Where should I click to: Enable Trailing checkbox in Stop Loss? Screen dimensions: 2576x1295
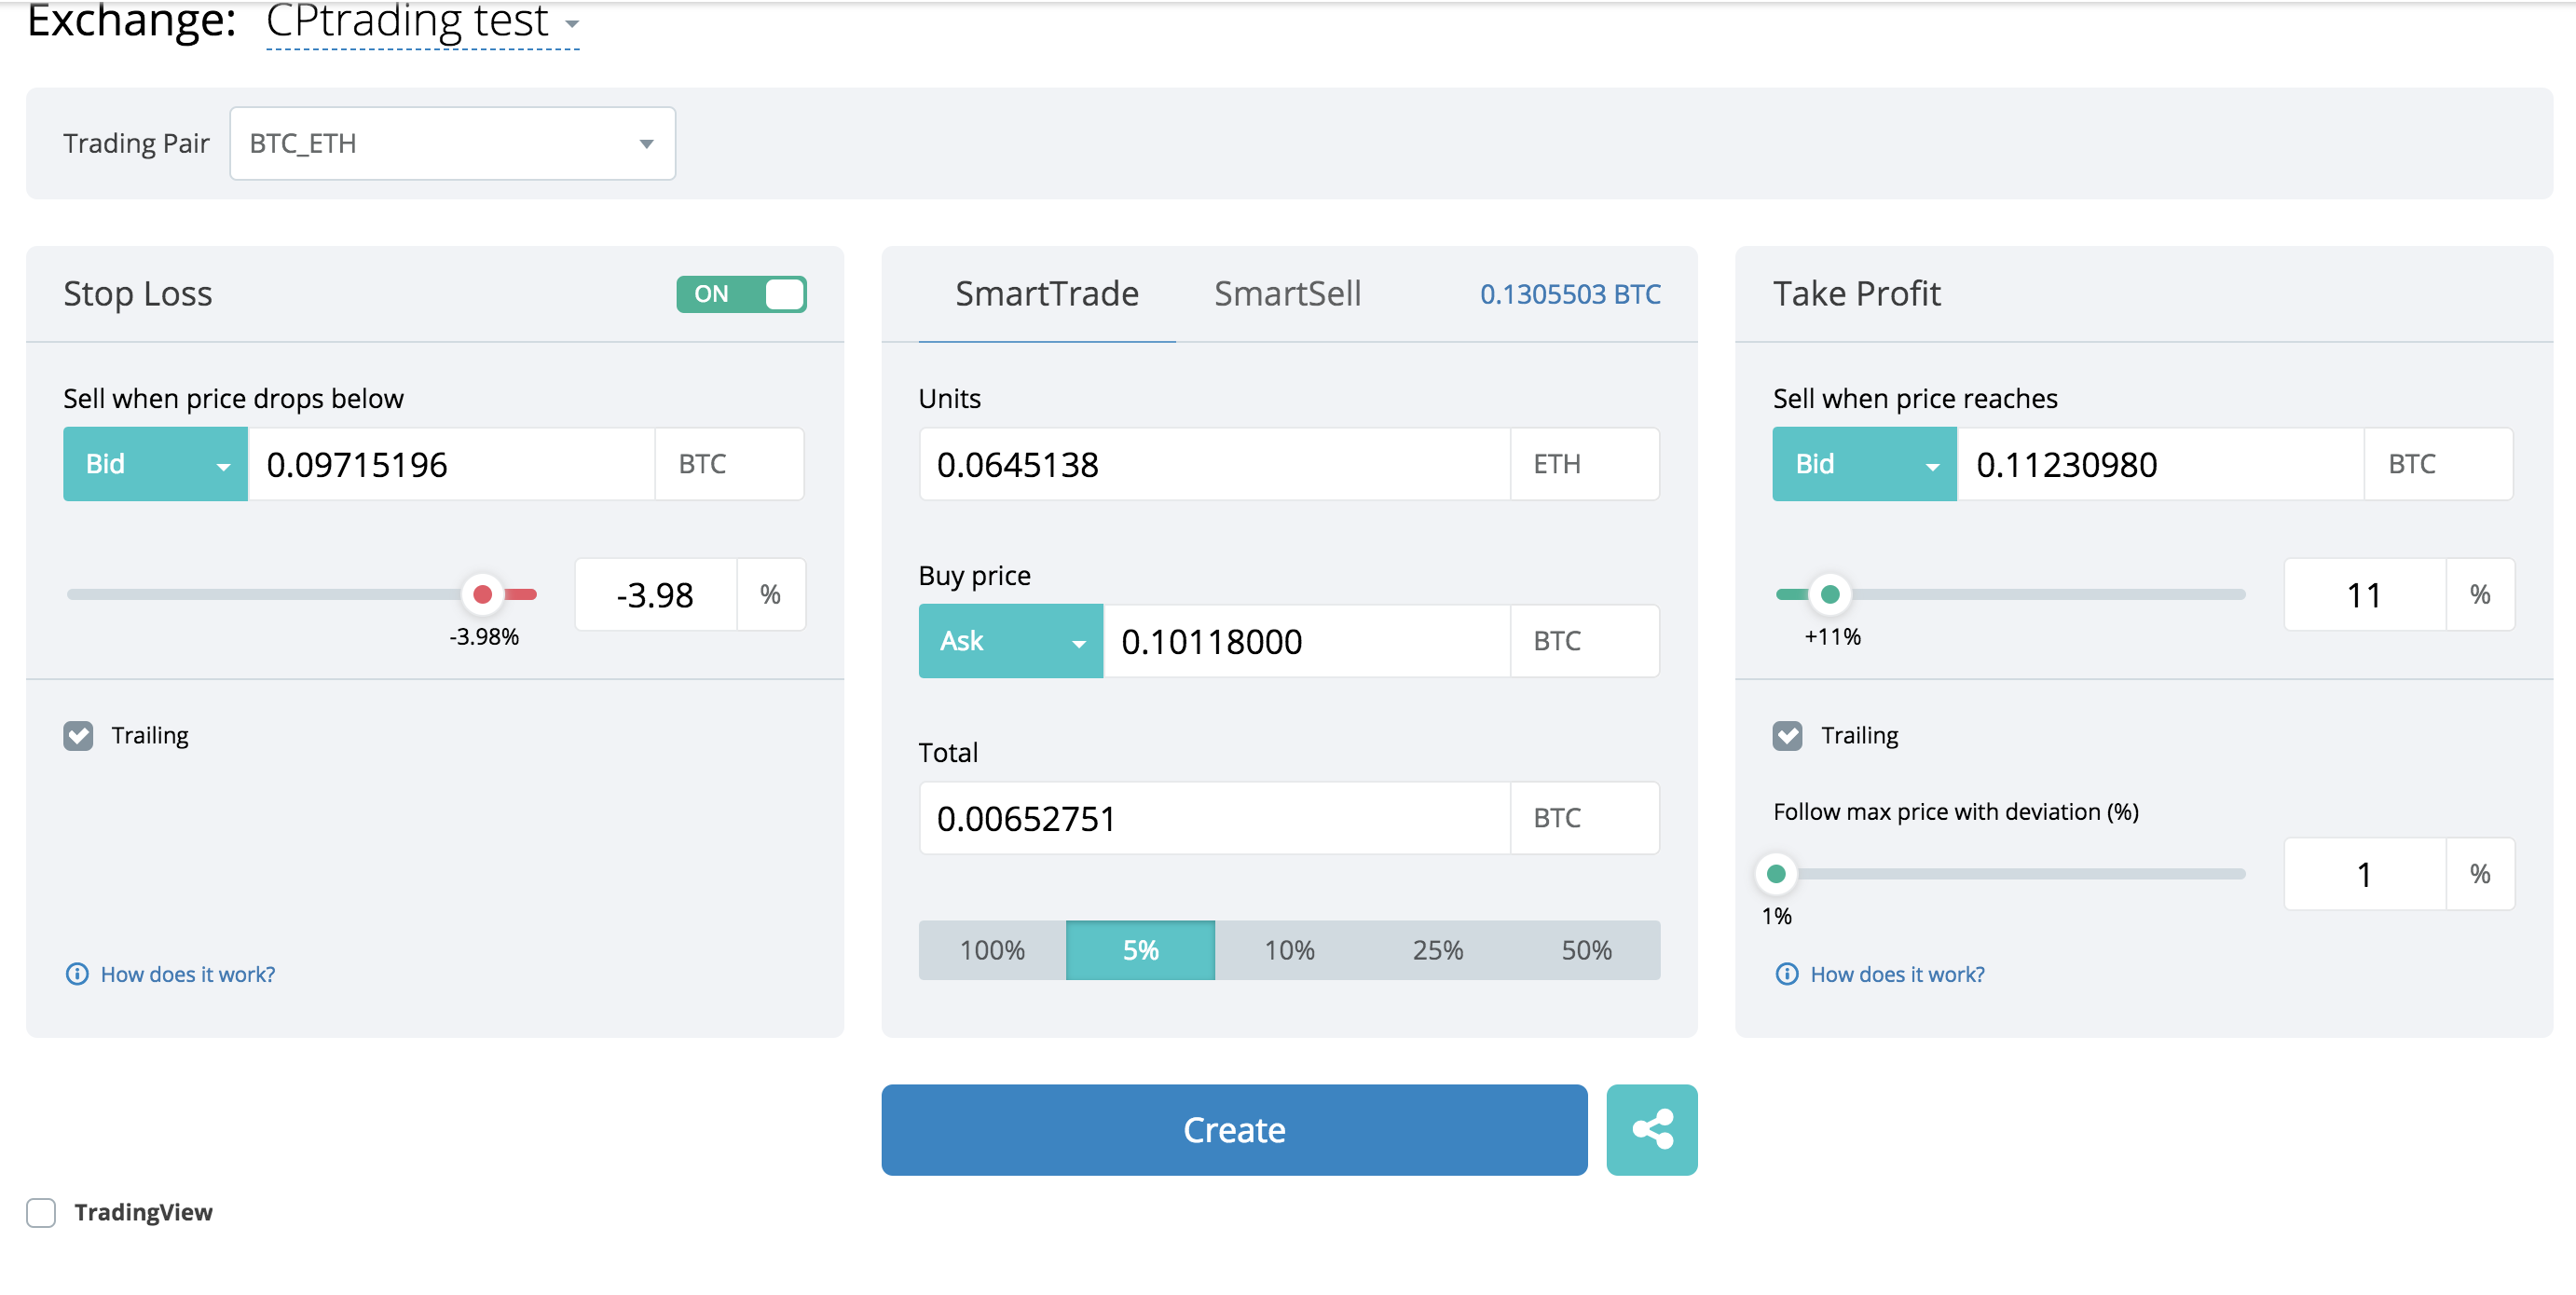click(x=79, y=737)
